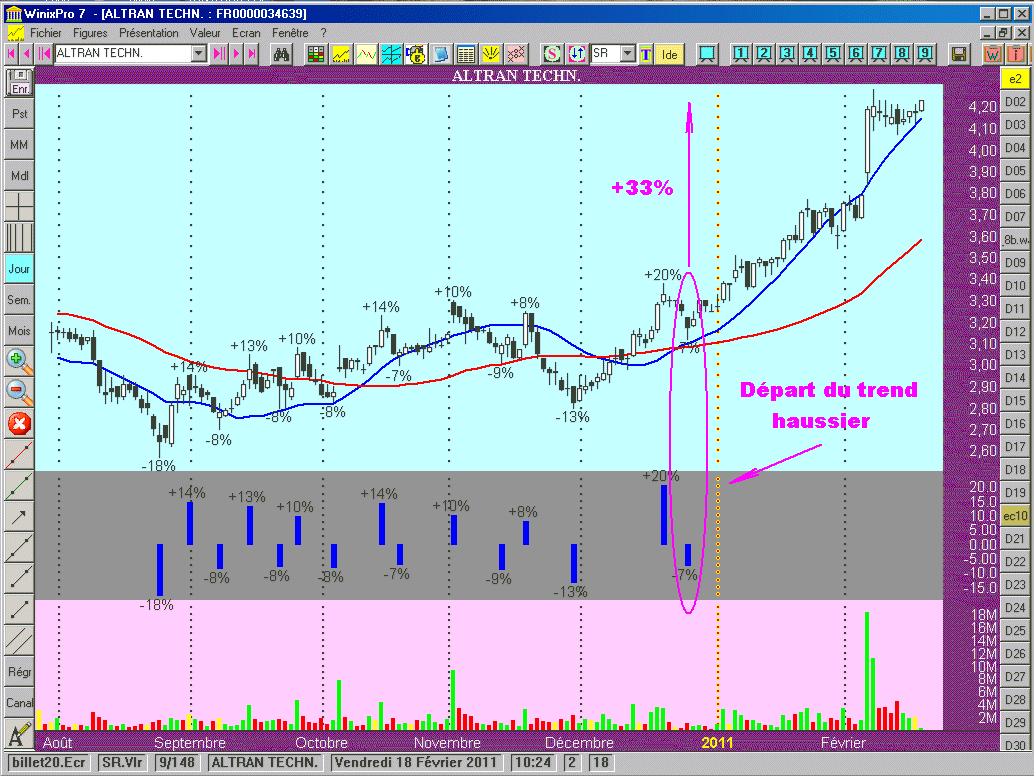Click the SR.Vlr status bar entry
This screenshot has width=1034, height=776.
coord(122,763)
